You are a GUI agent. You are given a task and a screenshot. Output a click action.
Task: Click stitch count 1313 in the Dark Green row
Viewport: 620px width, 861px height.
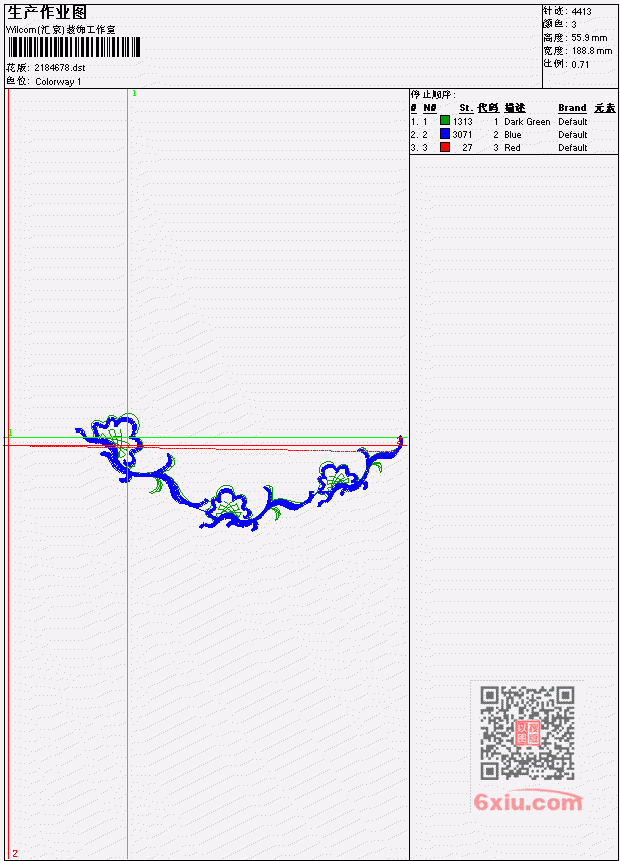tap(462, 121)
